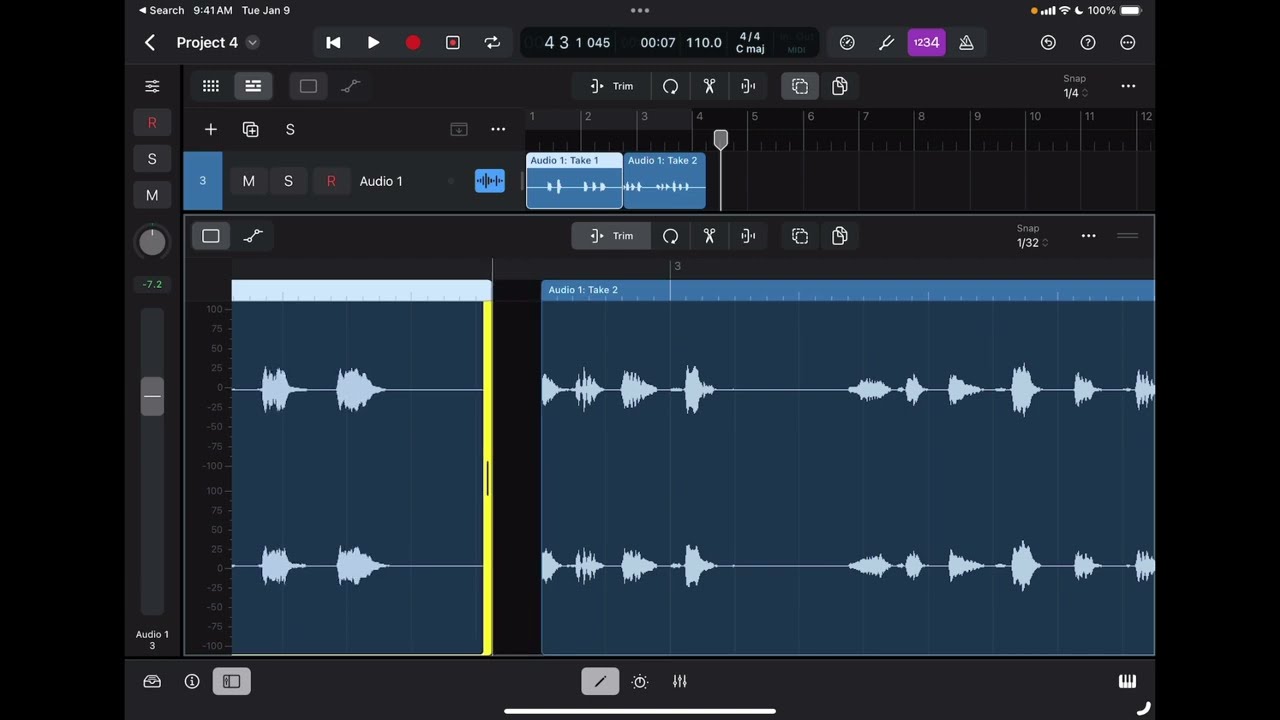Select the split-at-playhead tool in the editor
This screenshot has height=720, width=1280.
748,236
